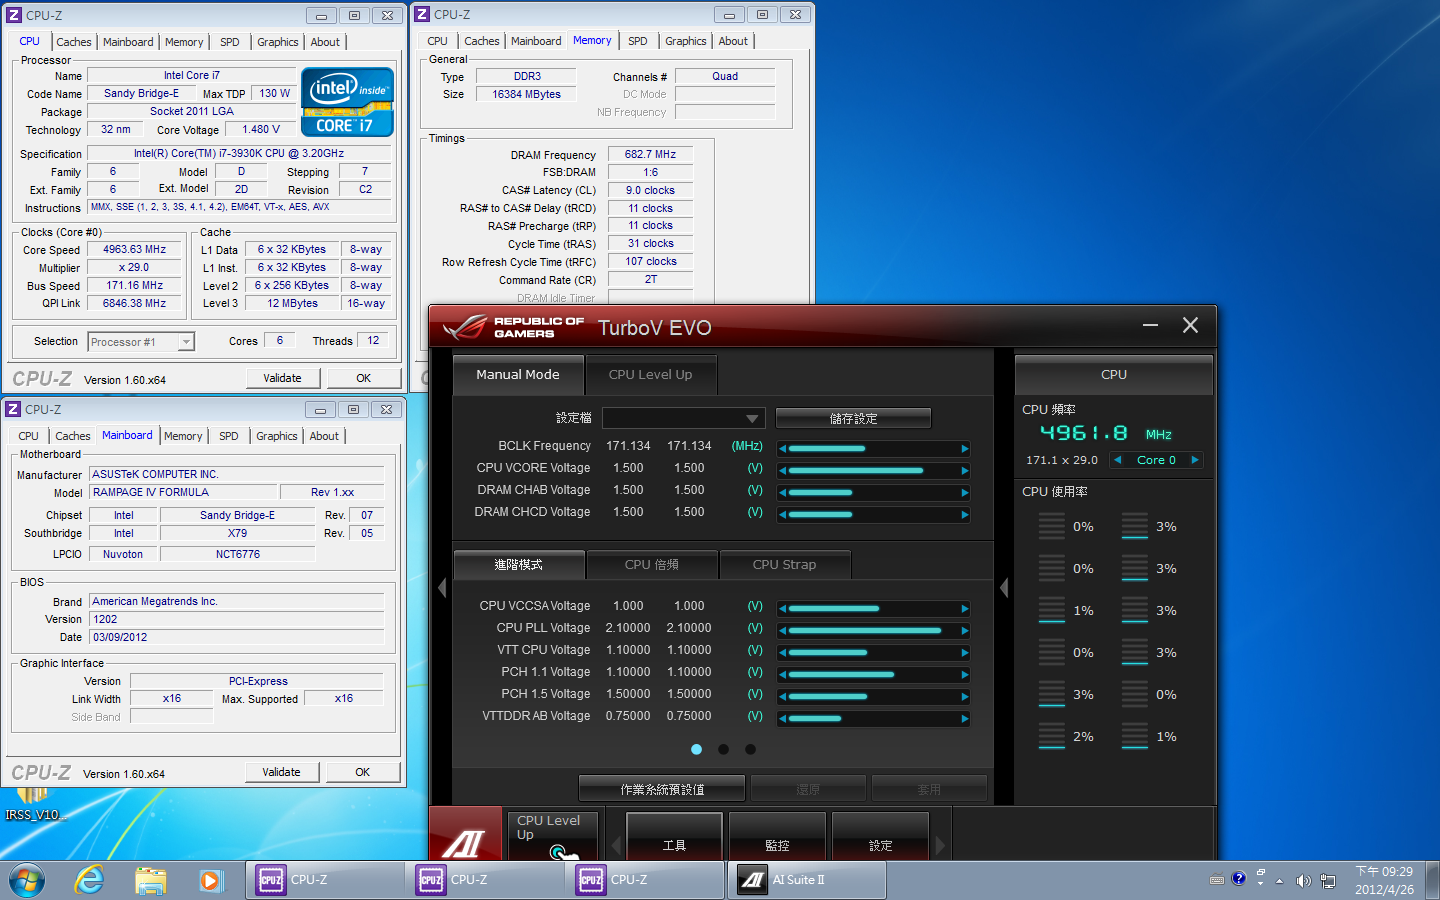Screen dimensions: 1440x900
Task: Decrease BCLK Frequency with left arrow
Action: (782, 449)
